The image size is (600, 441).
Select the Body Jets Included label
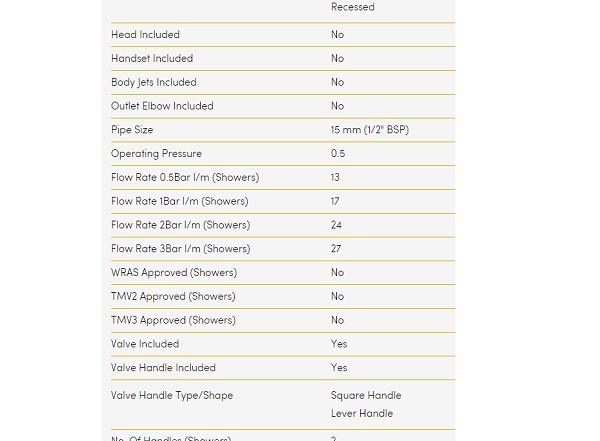(153, 83)
